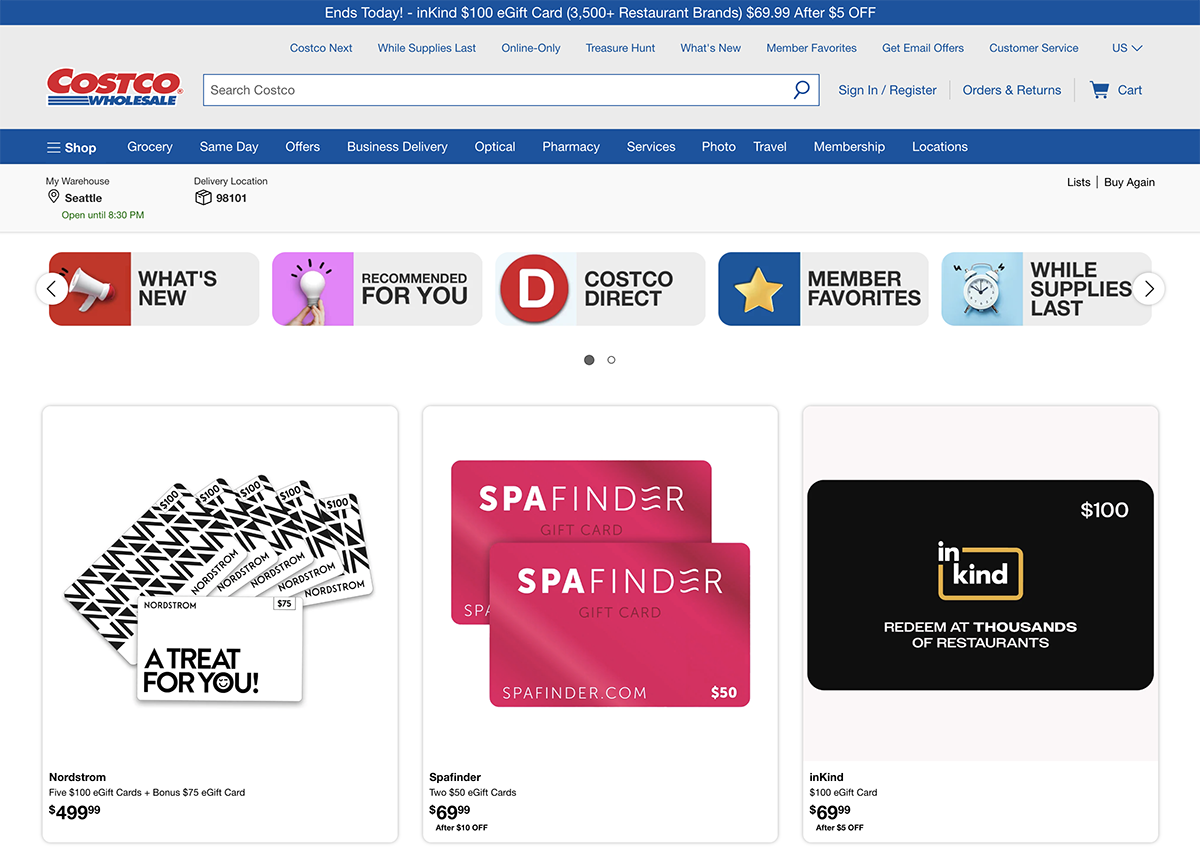Expand the US country selector
The height and width of the screenshot is (865, 1200).
tap(1127, 48)
